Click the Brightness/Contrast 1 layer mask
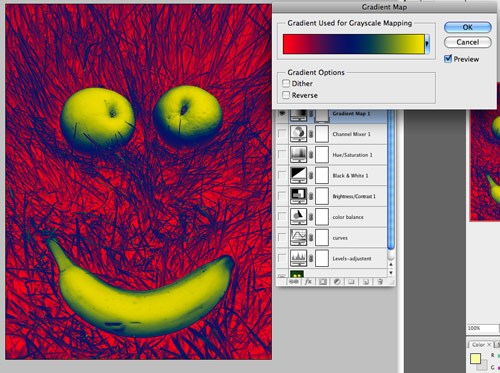 click(x=322, y=196)
